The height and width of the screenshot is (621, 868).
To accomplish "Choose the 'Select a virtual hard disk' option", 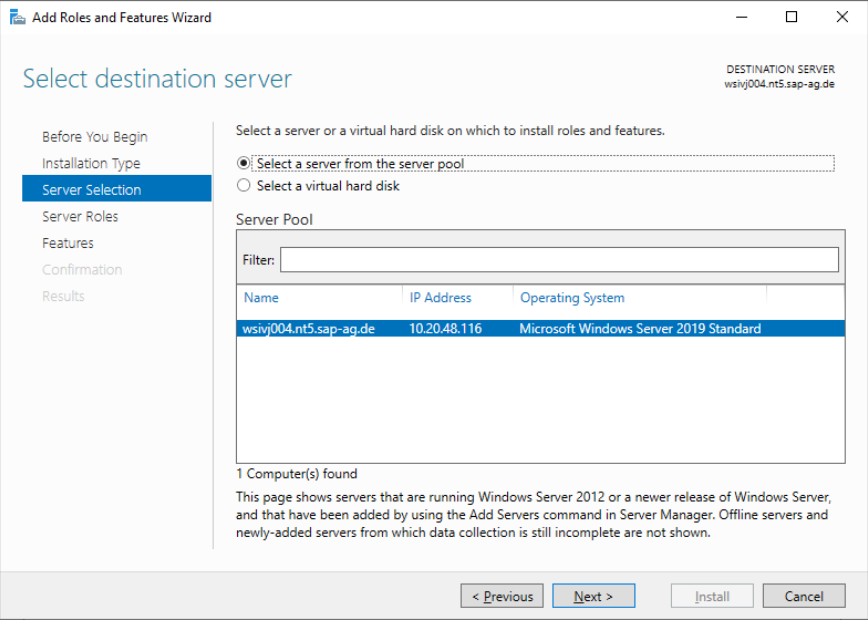I will [243, 185].
